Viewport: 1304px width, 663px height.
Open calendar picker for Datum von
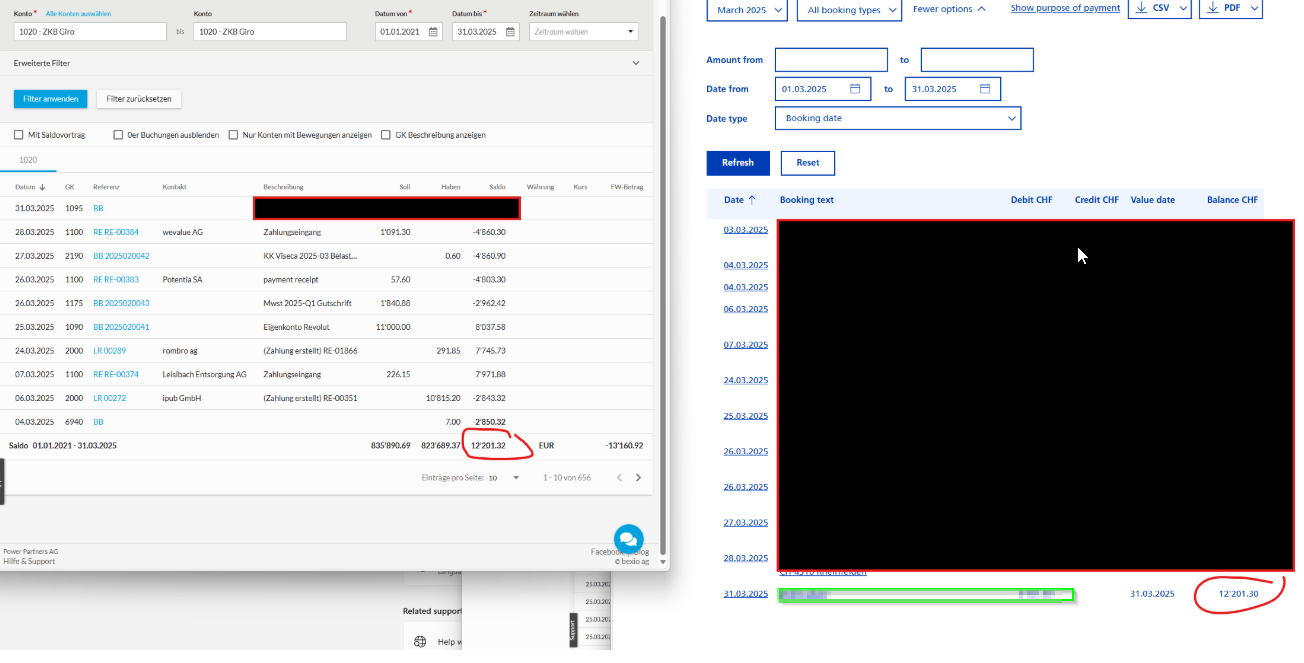pyautogui.click(x=433, y=32)
